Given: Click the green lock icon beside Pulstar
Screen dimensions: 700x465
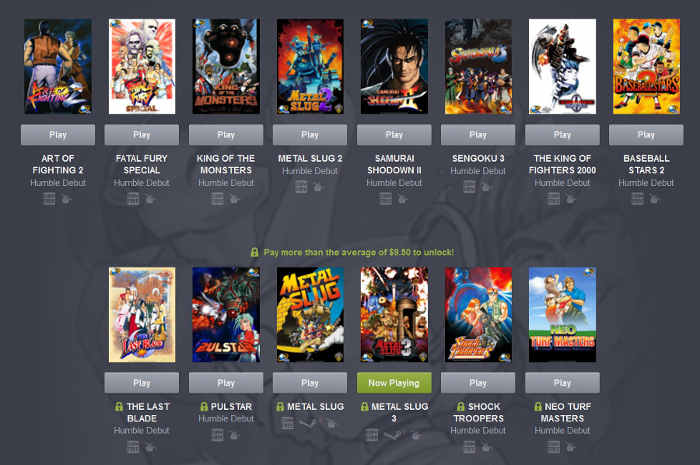Looking at the screenshot, I should pos(204,407).
